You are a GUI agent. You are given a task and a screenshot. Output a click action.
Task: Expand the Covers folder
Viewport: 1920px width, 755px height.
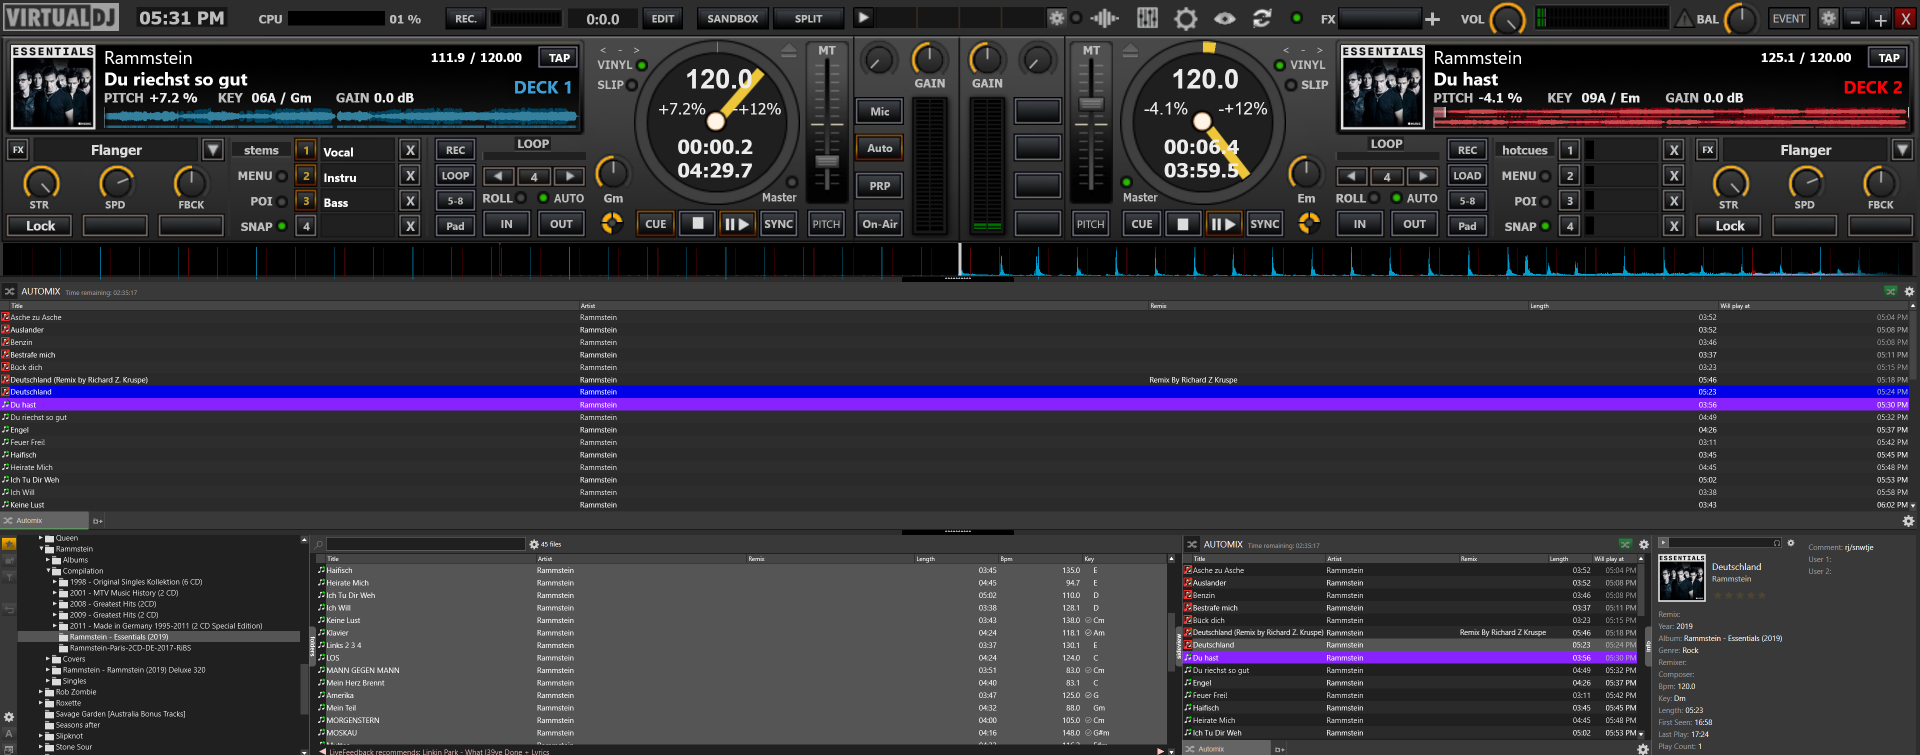[49, 659]
